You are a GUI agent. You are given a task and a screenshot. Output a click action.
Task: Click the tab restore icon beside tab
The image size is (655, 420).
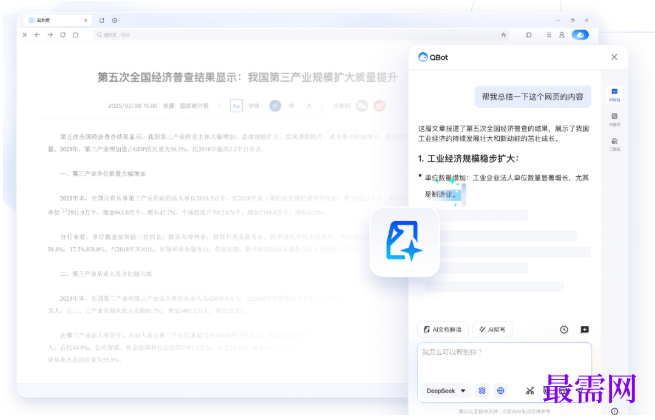[x=102, y=20]
